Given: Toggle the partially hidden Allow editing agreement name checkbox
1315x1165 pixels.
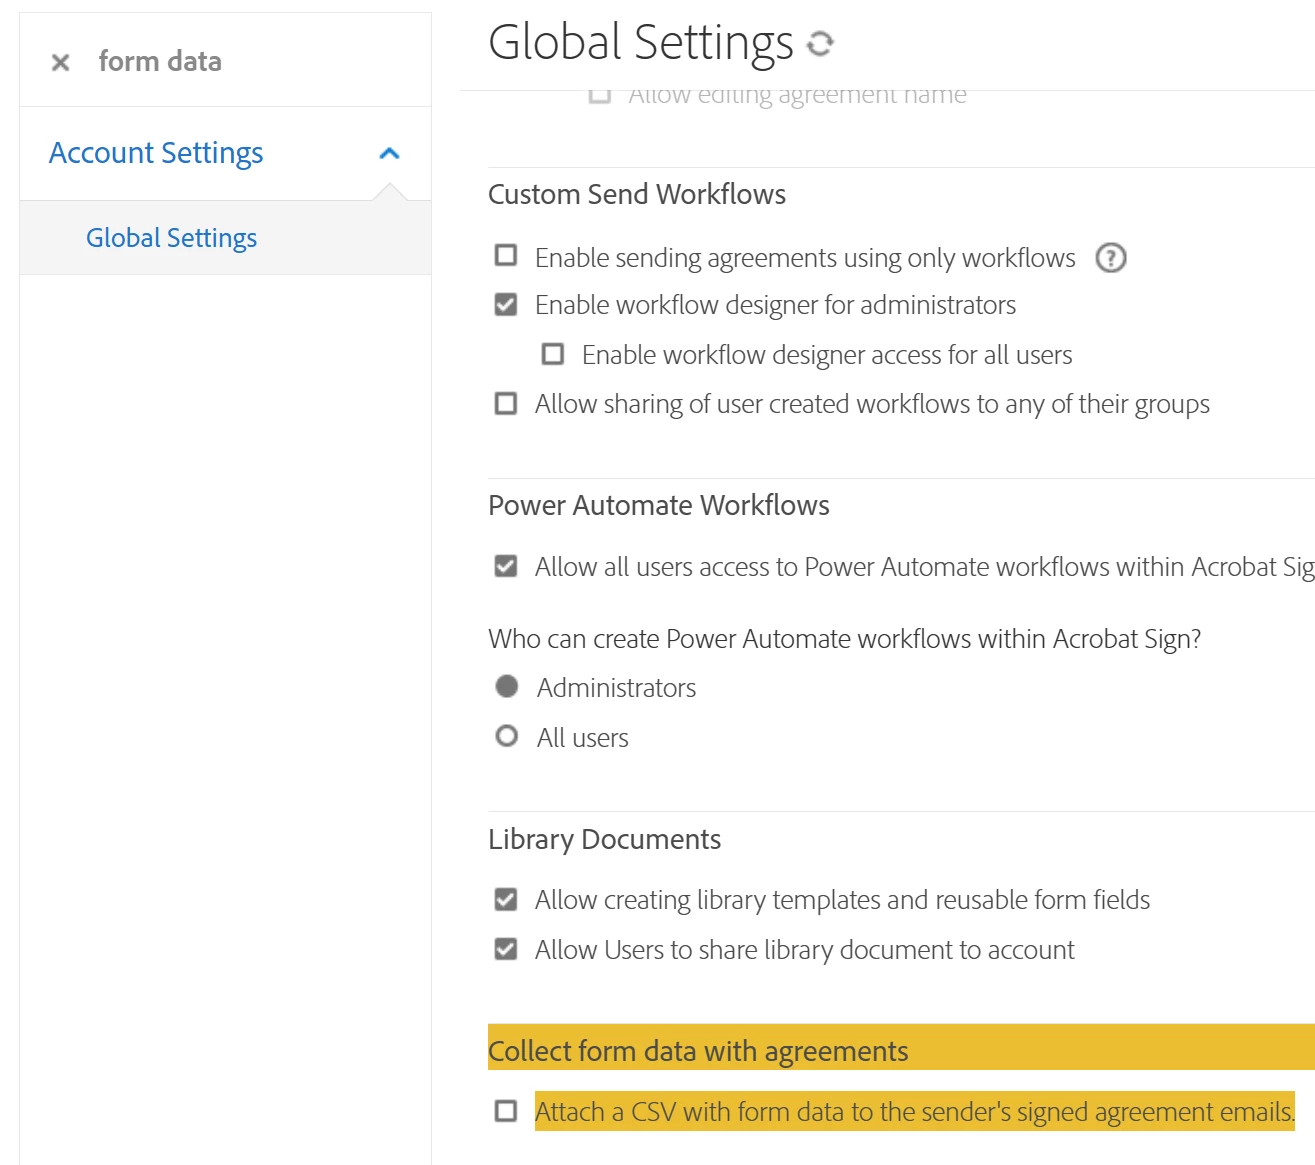Looking at the screenshot, I should click(x=600, y=96).
